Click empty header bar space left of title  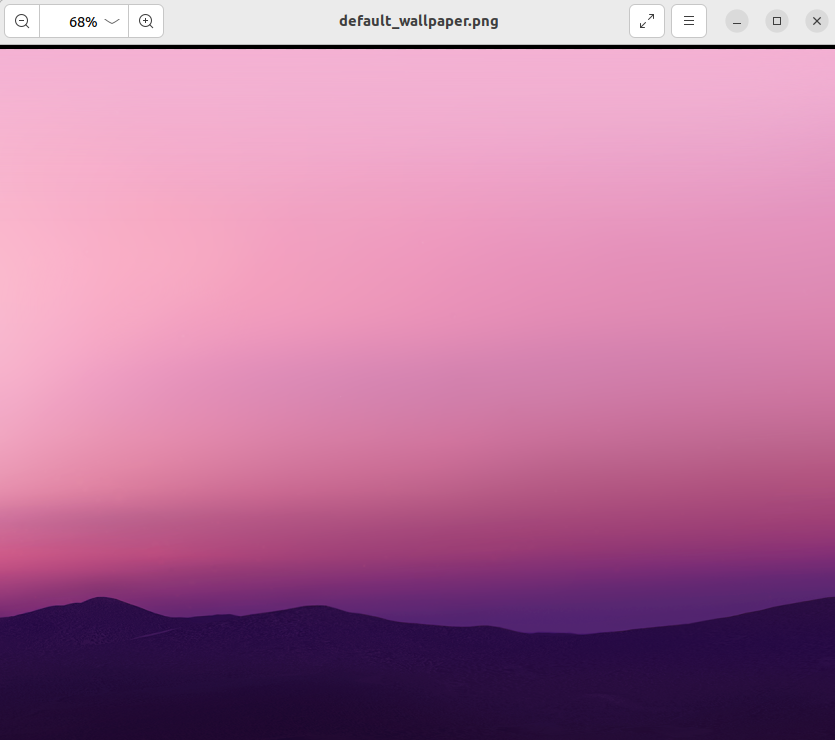(250, 21)
